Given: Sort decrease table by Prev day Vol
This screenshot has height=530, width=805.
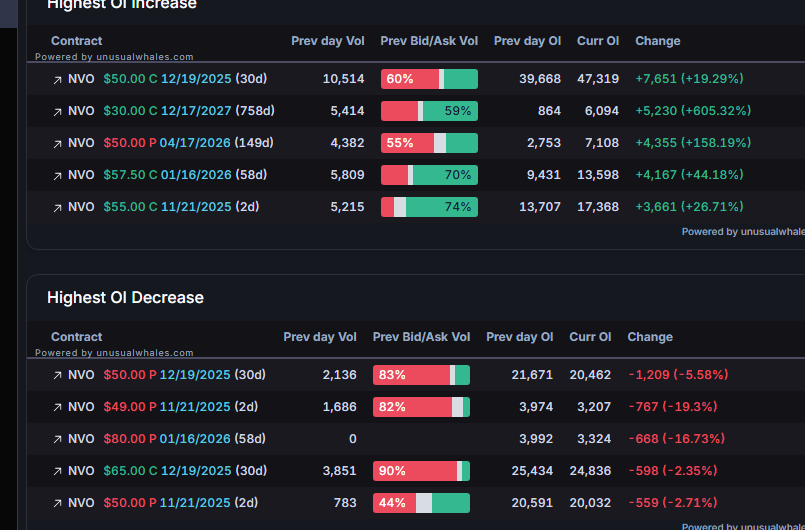Looking at the screenshot, I should (x=320, y=337).
